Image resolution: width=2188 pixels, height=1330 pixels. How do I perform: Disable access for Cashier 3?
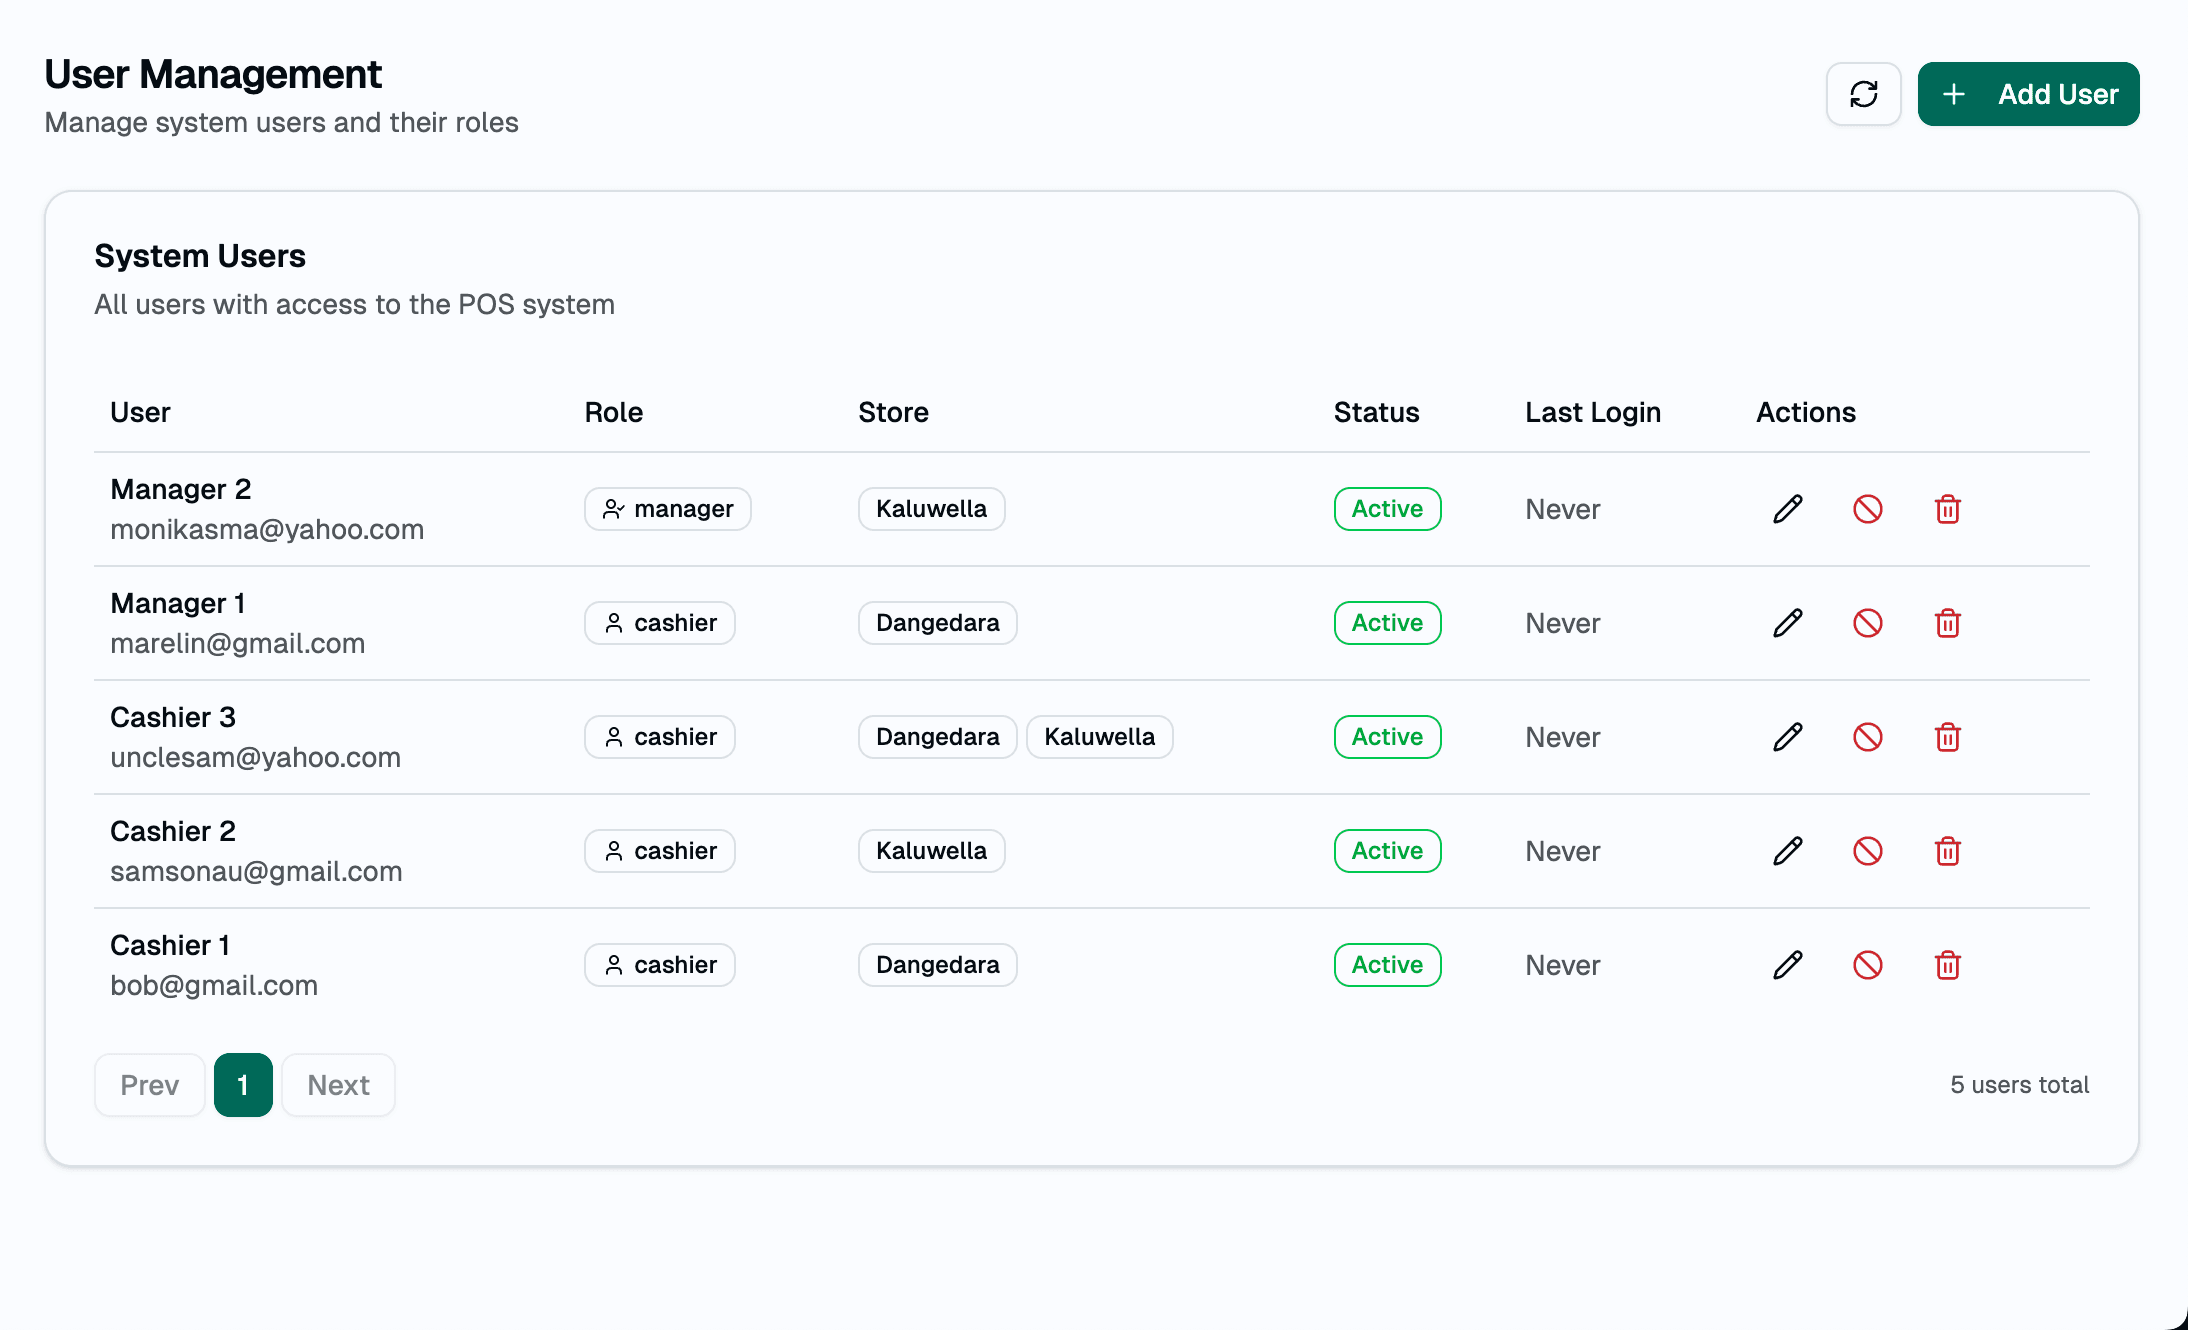pos(1867,737)
